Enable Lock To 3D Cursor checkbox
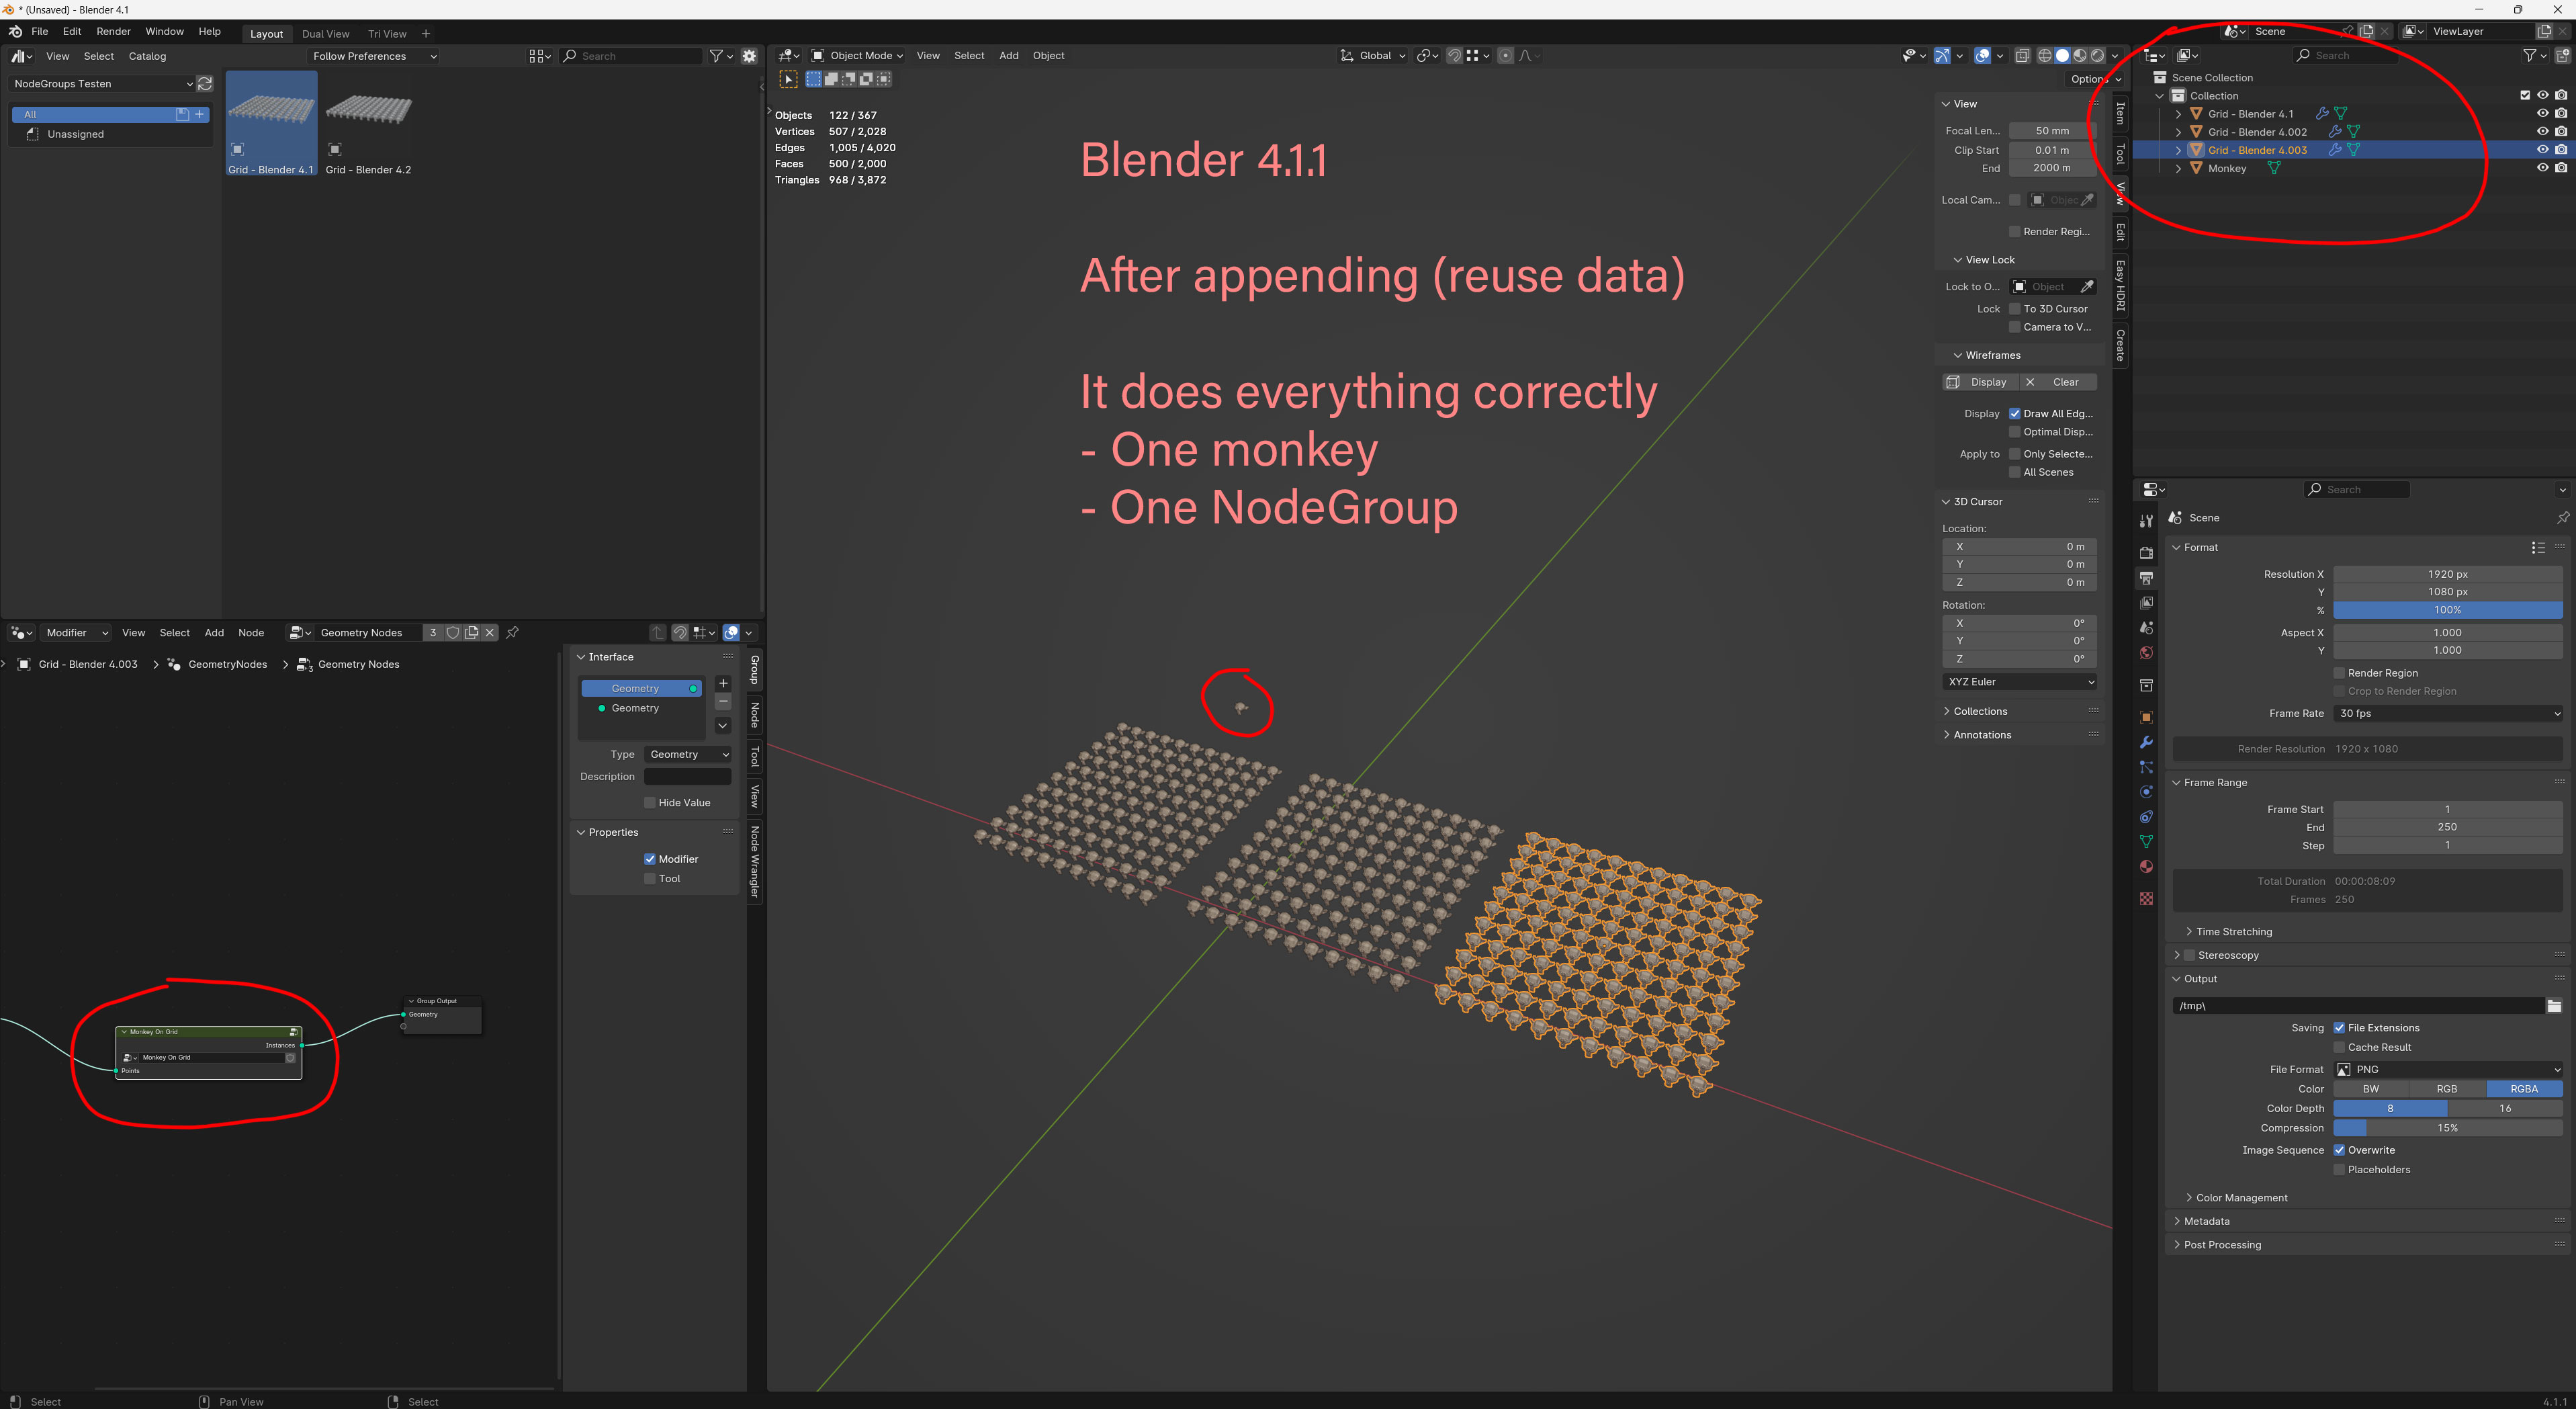Viewport: 2576px width, 1409px height. [2015, 309]
